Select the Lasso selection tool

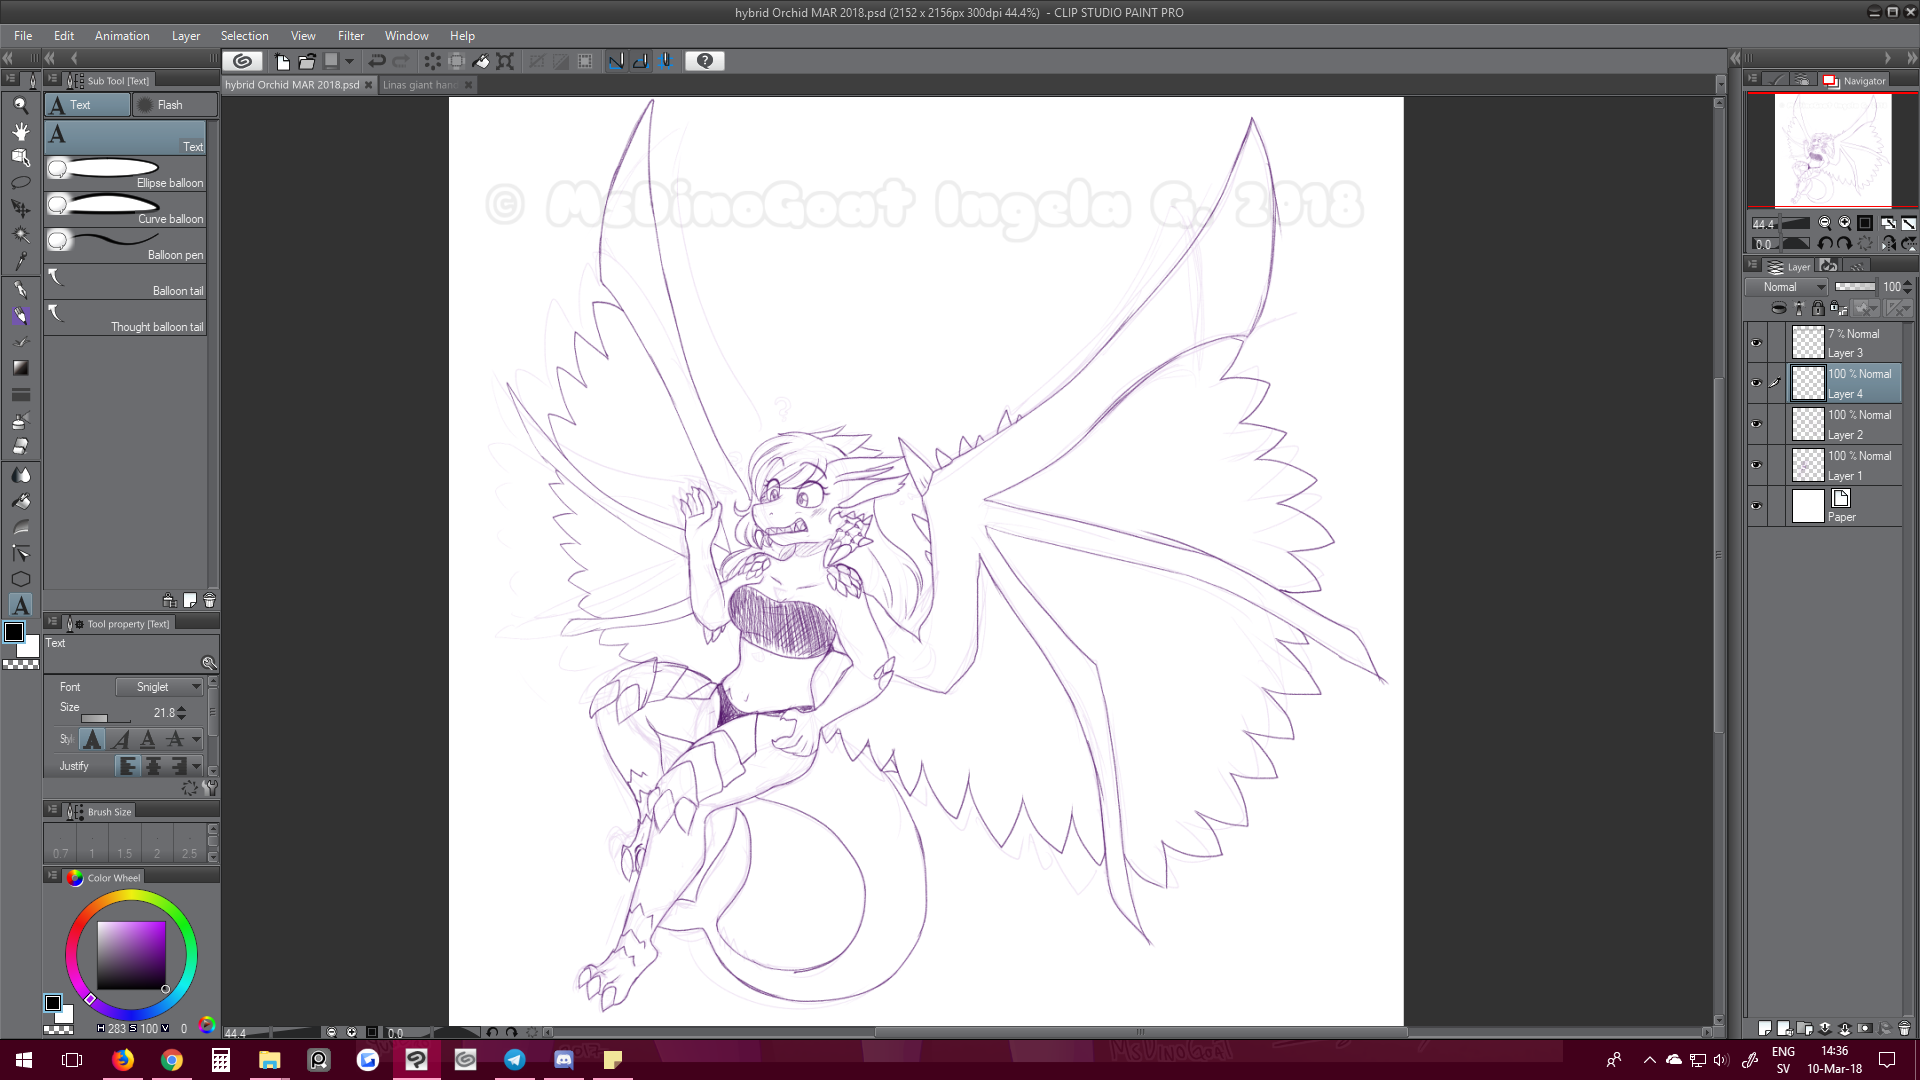point(20,183)
